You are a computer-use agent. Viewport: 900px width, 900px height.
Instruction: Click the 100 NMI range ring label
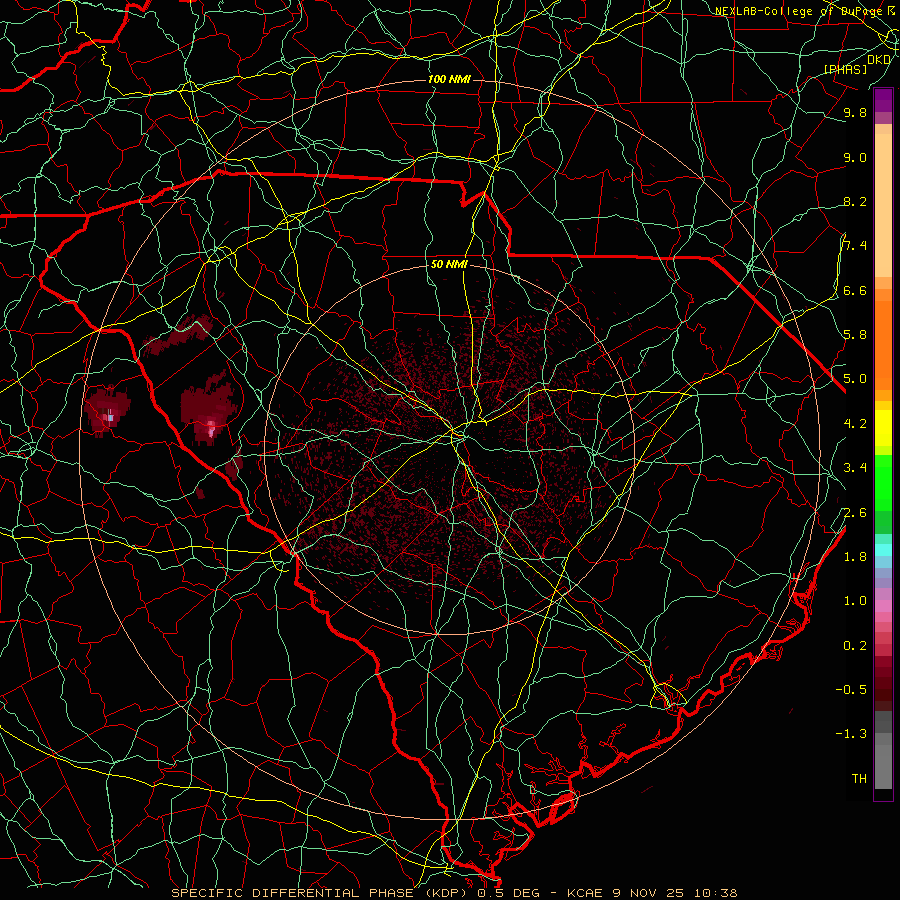pyautogui.click(x=449, y=79)
